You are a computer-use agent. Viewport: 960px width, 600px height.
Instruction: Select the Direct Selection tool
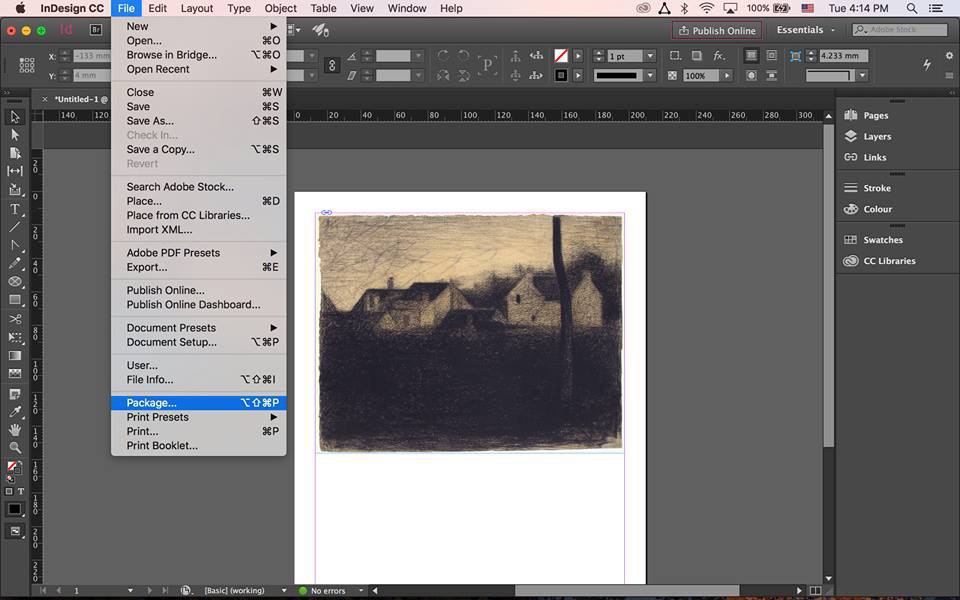[15, 135]
